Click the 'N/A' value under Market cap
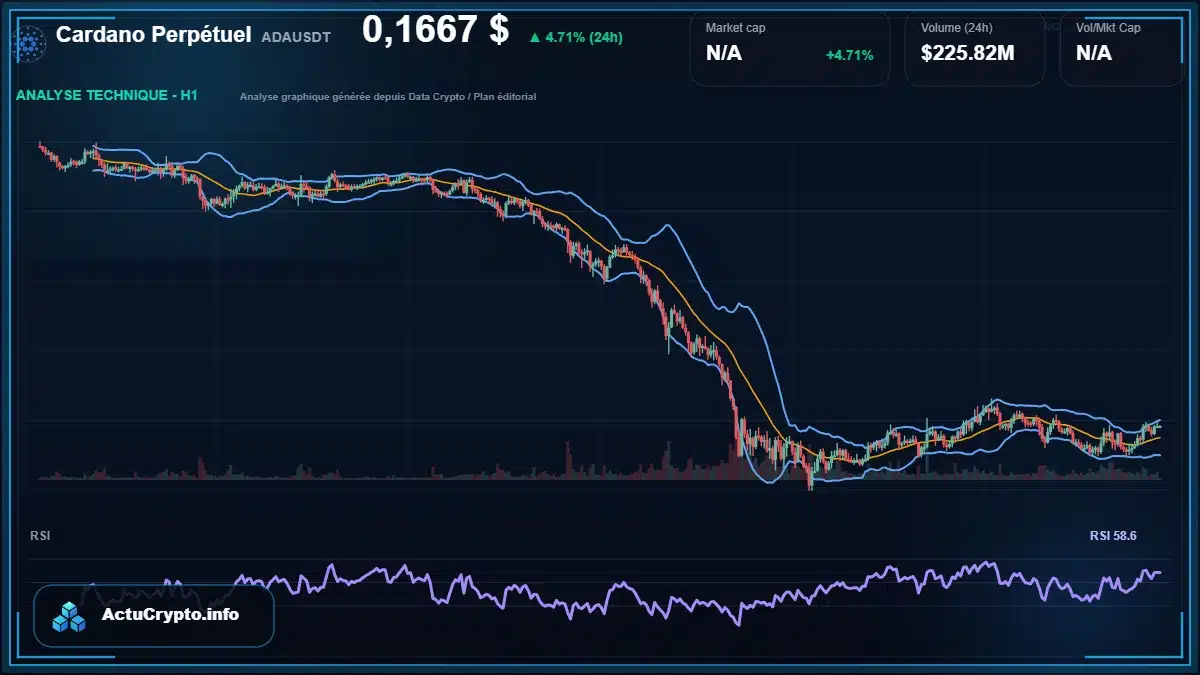Viewport: 1200px width, 675px height. coord(724,54)
